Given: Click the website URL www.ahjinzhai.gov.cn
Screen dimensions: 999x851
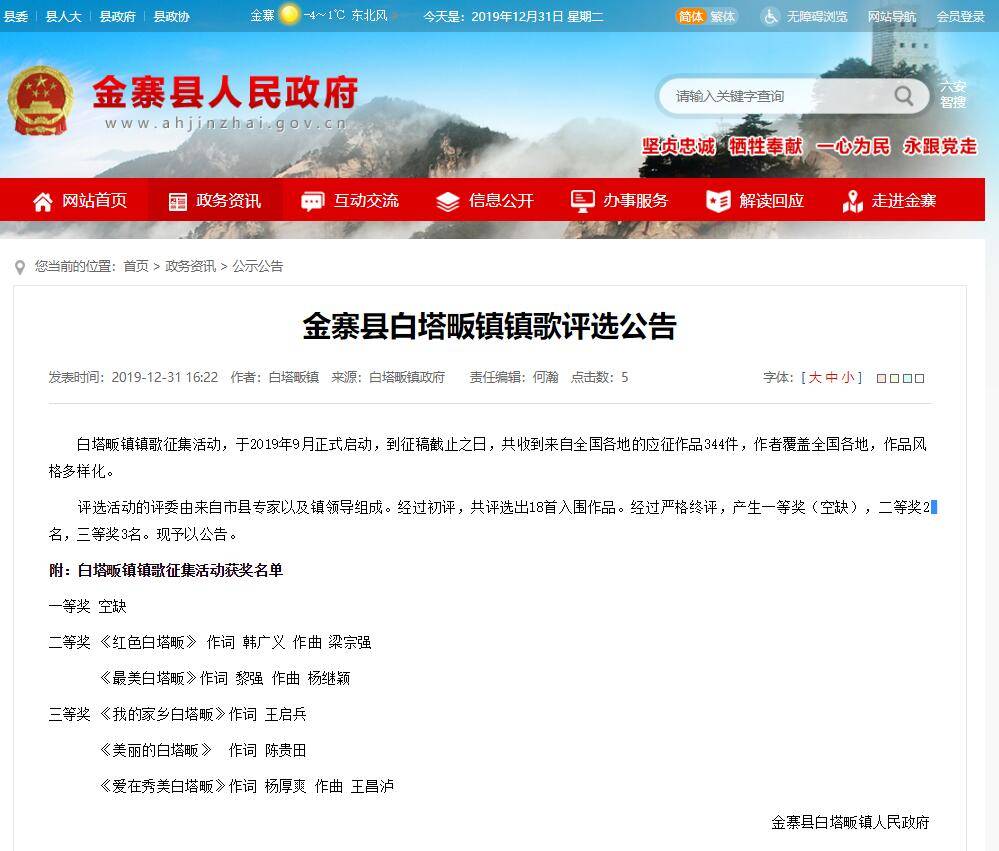Looking at the screenshot, I should [x=226, y=123].
